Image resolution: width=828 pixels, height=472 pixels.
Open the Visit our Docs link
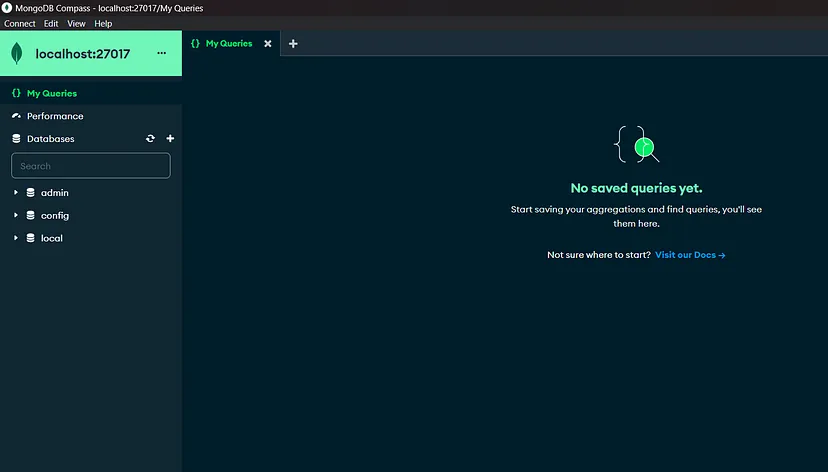[x=690, y=255]
